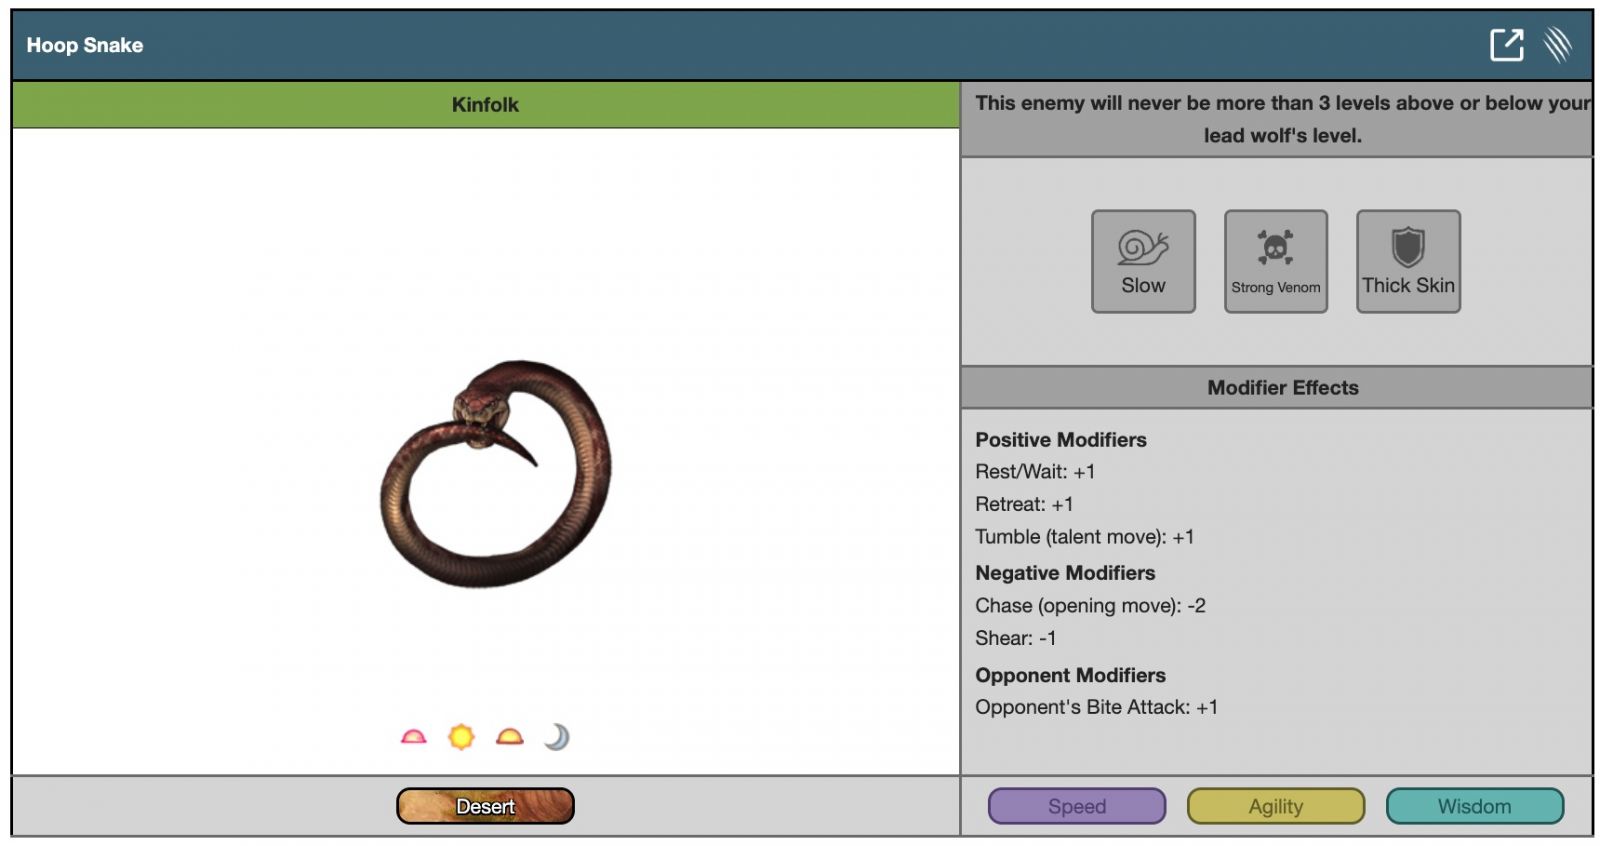Image resolution: width=1600 pixels, height=846 pixels.
Task: Select the green Kinfolk header bar
Action: pyautogui.click(x=485, y=105)
